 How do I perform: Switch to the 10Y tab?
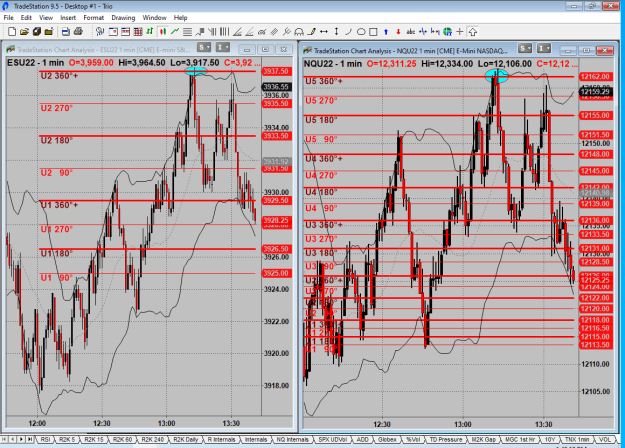[550, 439]
